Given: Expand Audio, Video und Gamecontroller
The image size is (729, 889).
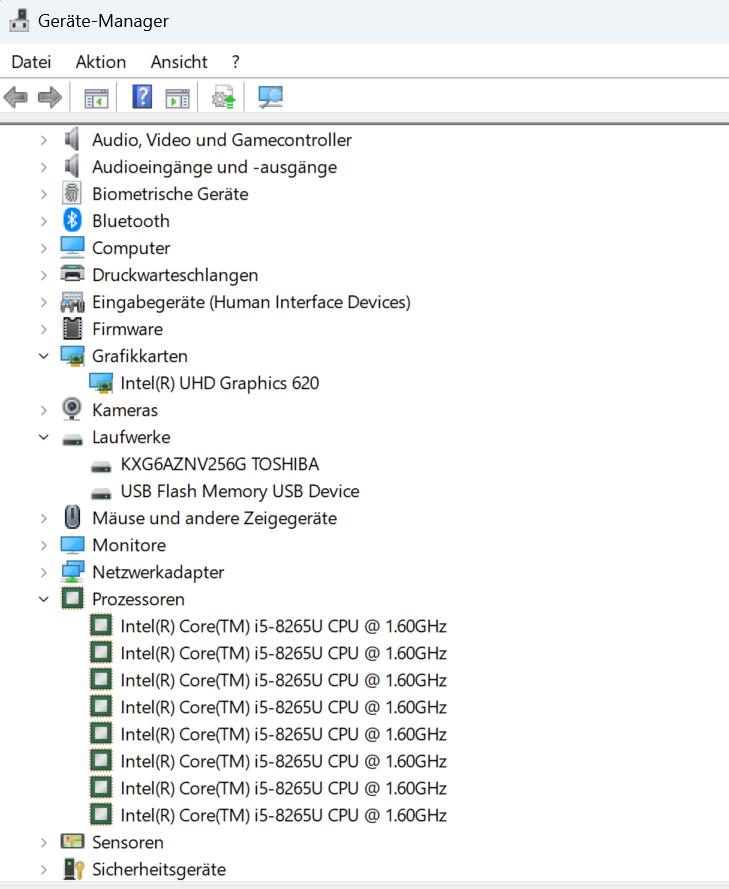Looking at the screenshot, I should [x=44, y=140].
